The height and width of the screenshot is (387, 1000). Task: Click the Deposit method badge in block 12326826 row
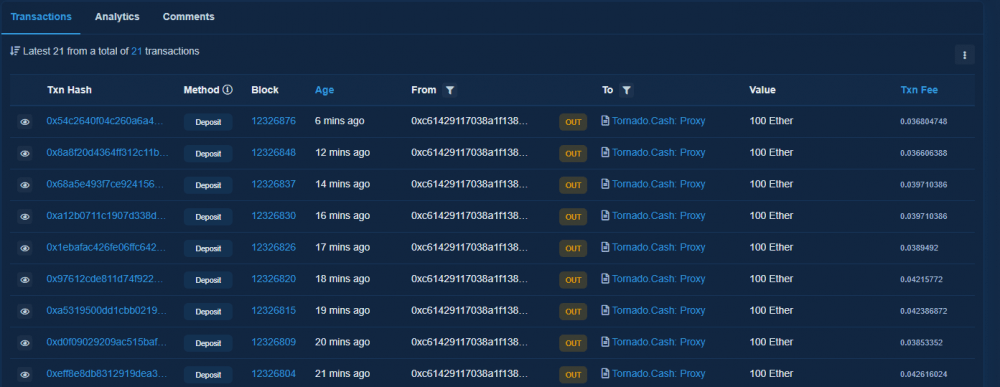tap(208, 248)
